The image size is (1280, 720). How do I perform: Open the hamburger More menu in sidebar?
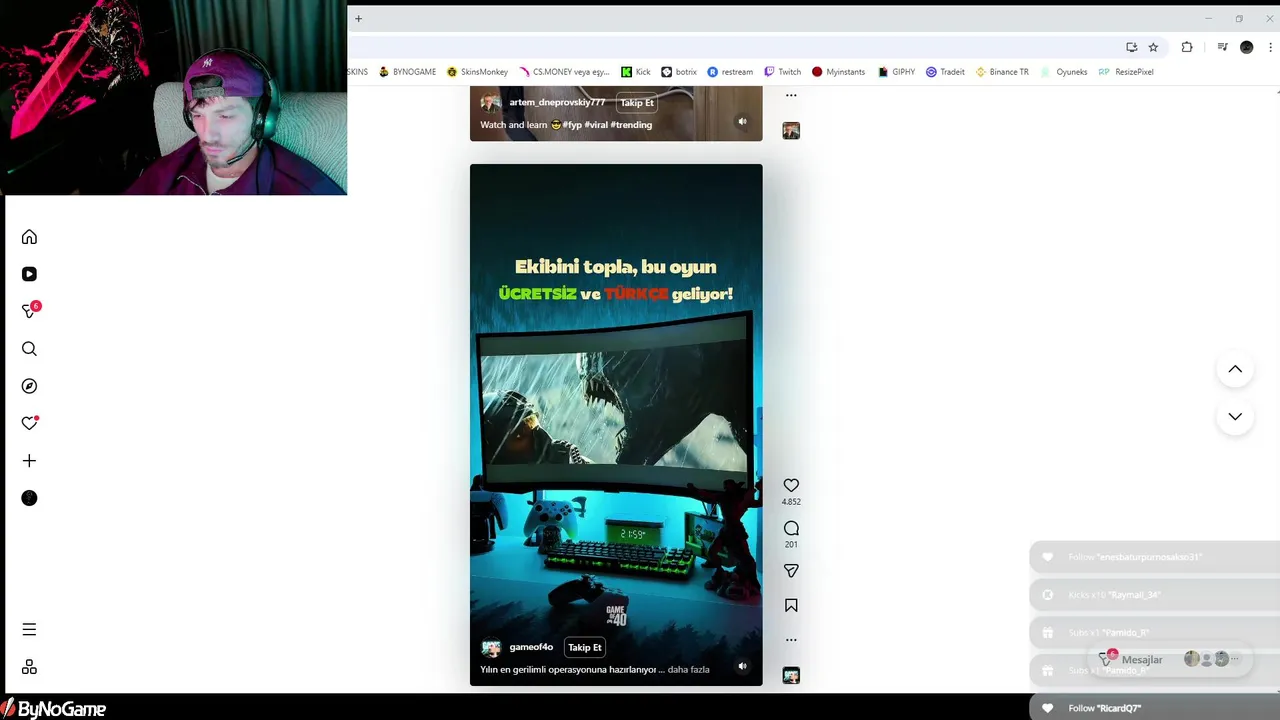29,630
